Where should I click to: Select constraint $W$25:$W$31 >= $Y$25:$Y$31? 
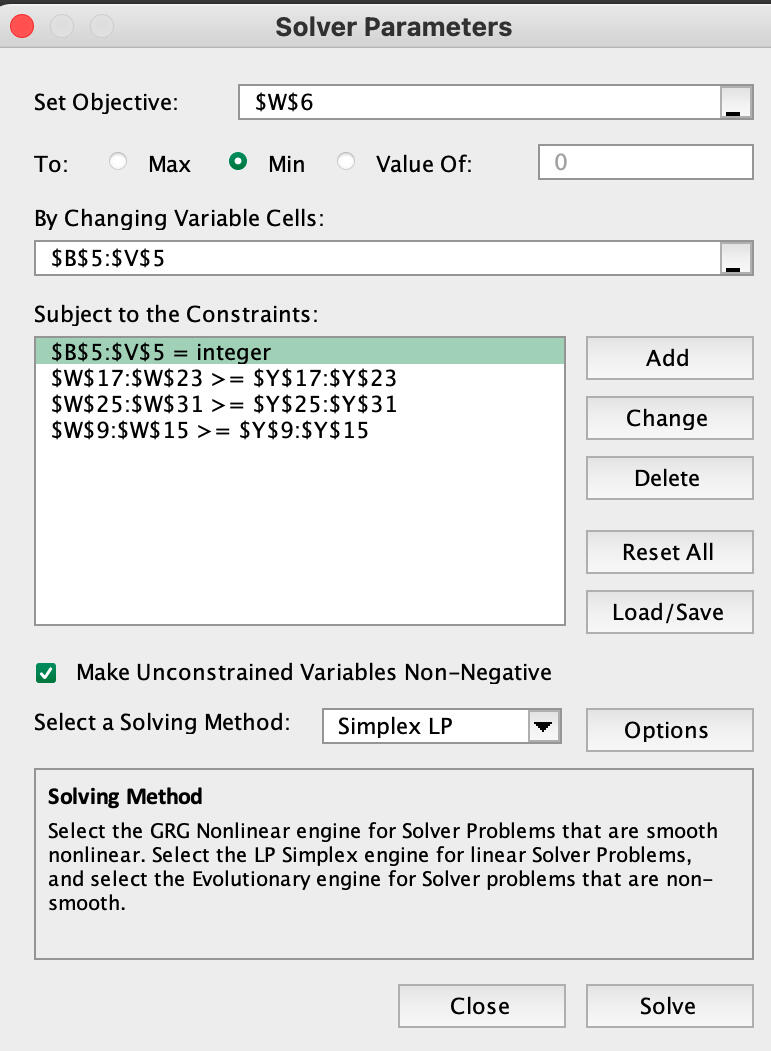[224, 405]
